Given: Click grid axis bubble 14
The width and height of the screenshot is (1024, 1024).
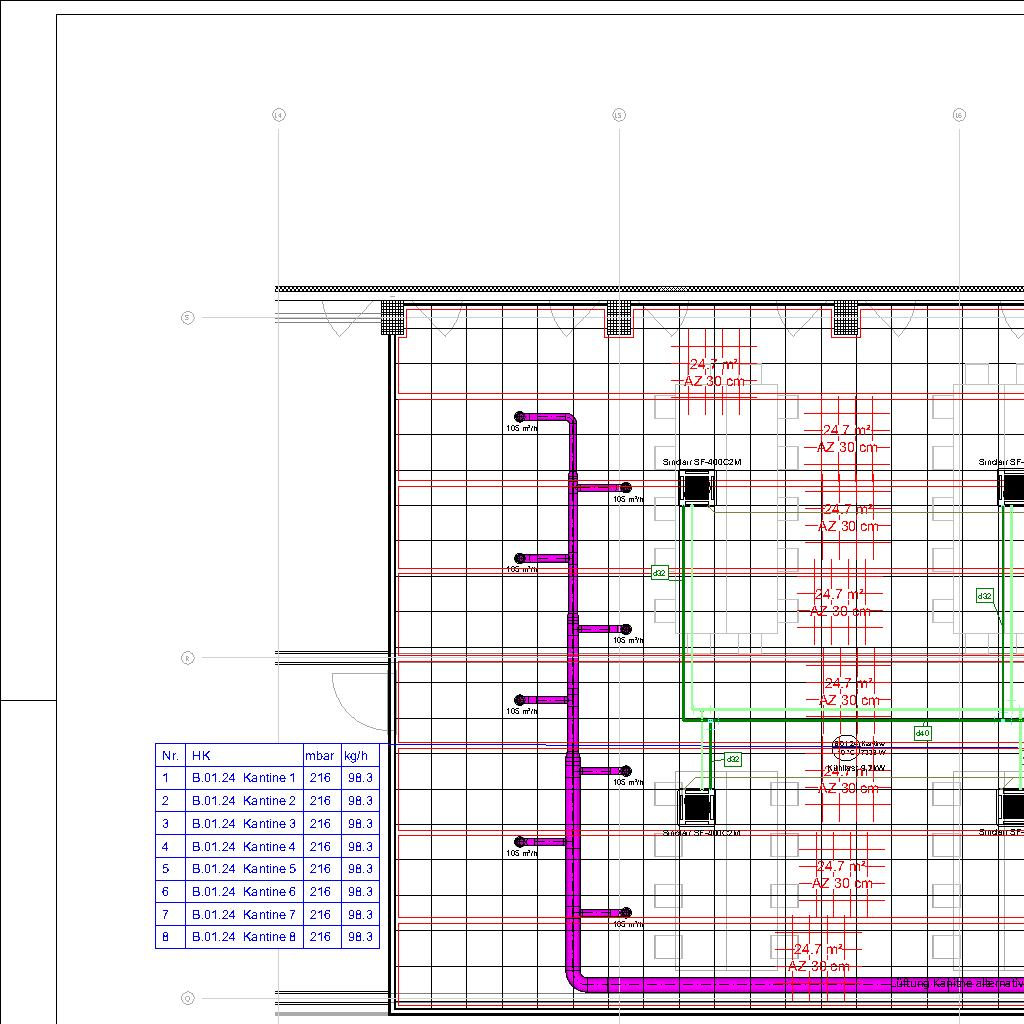Looking at the screenshot, I should pos(279,115).
